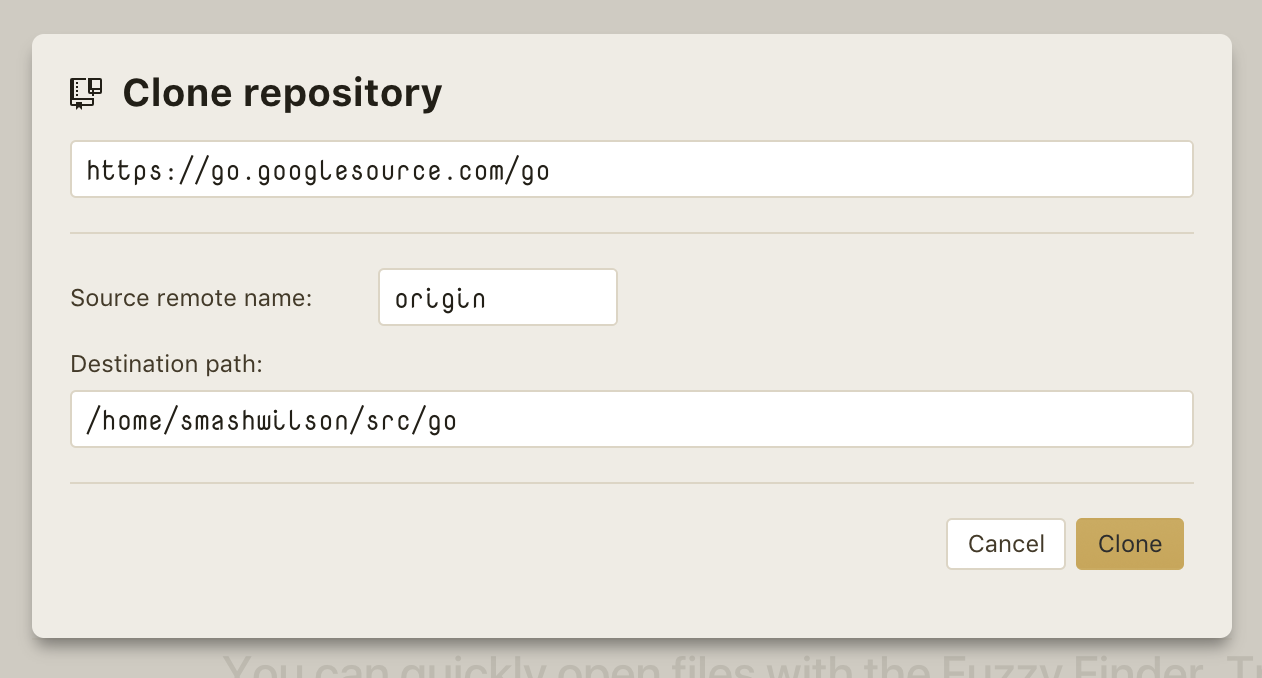Click the repository clone icon beside the title
Viewport: 1262px width, 678px height.
(85, 92)
